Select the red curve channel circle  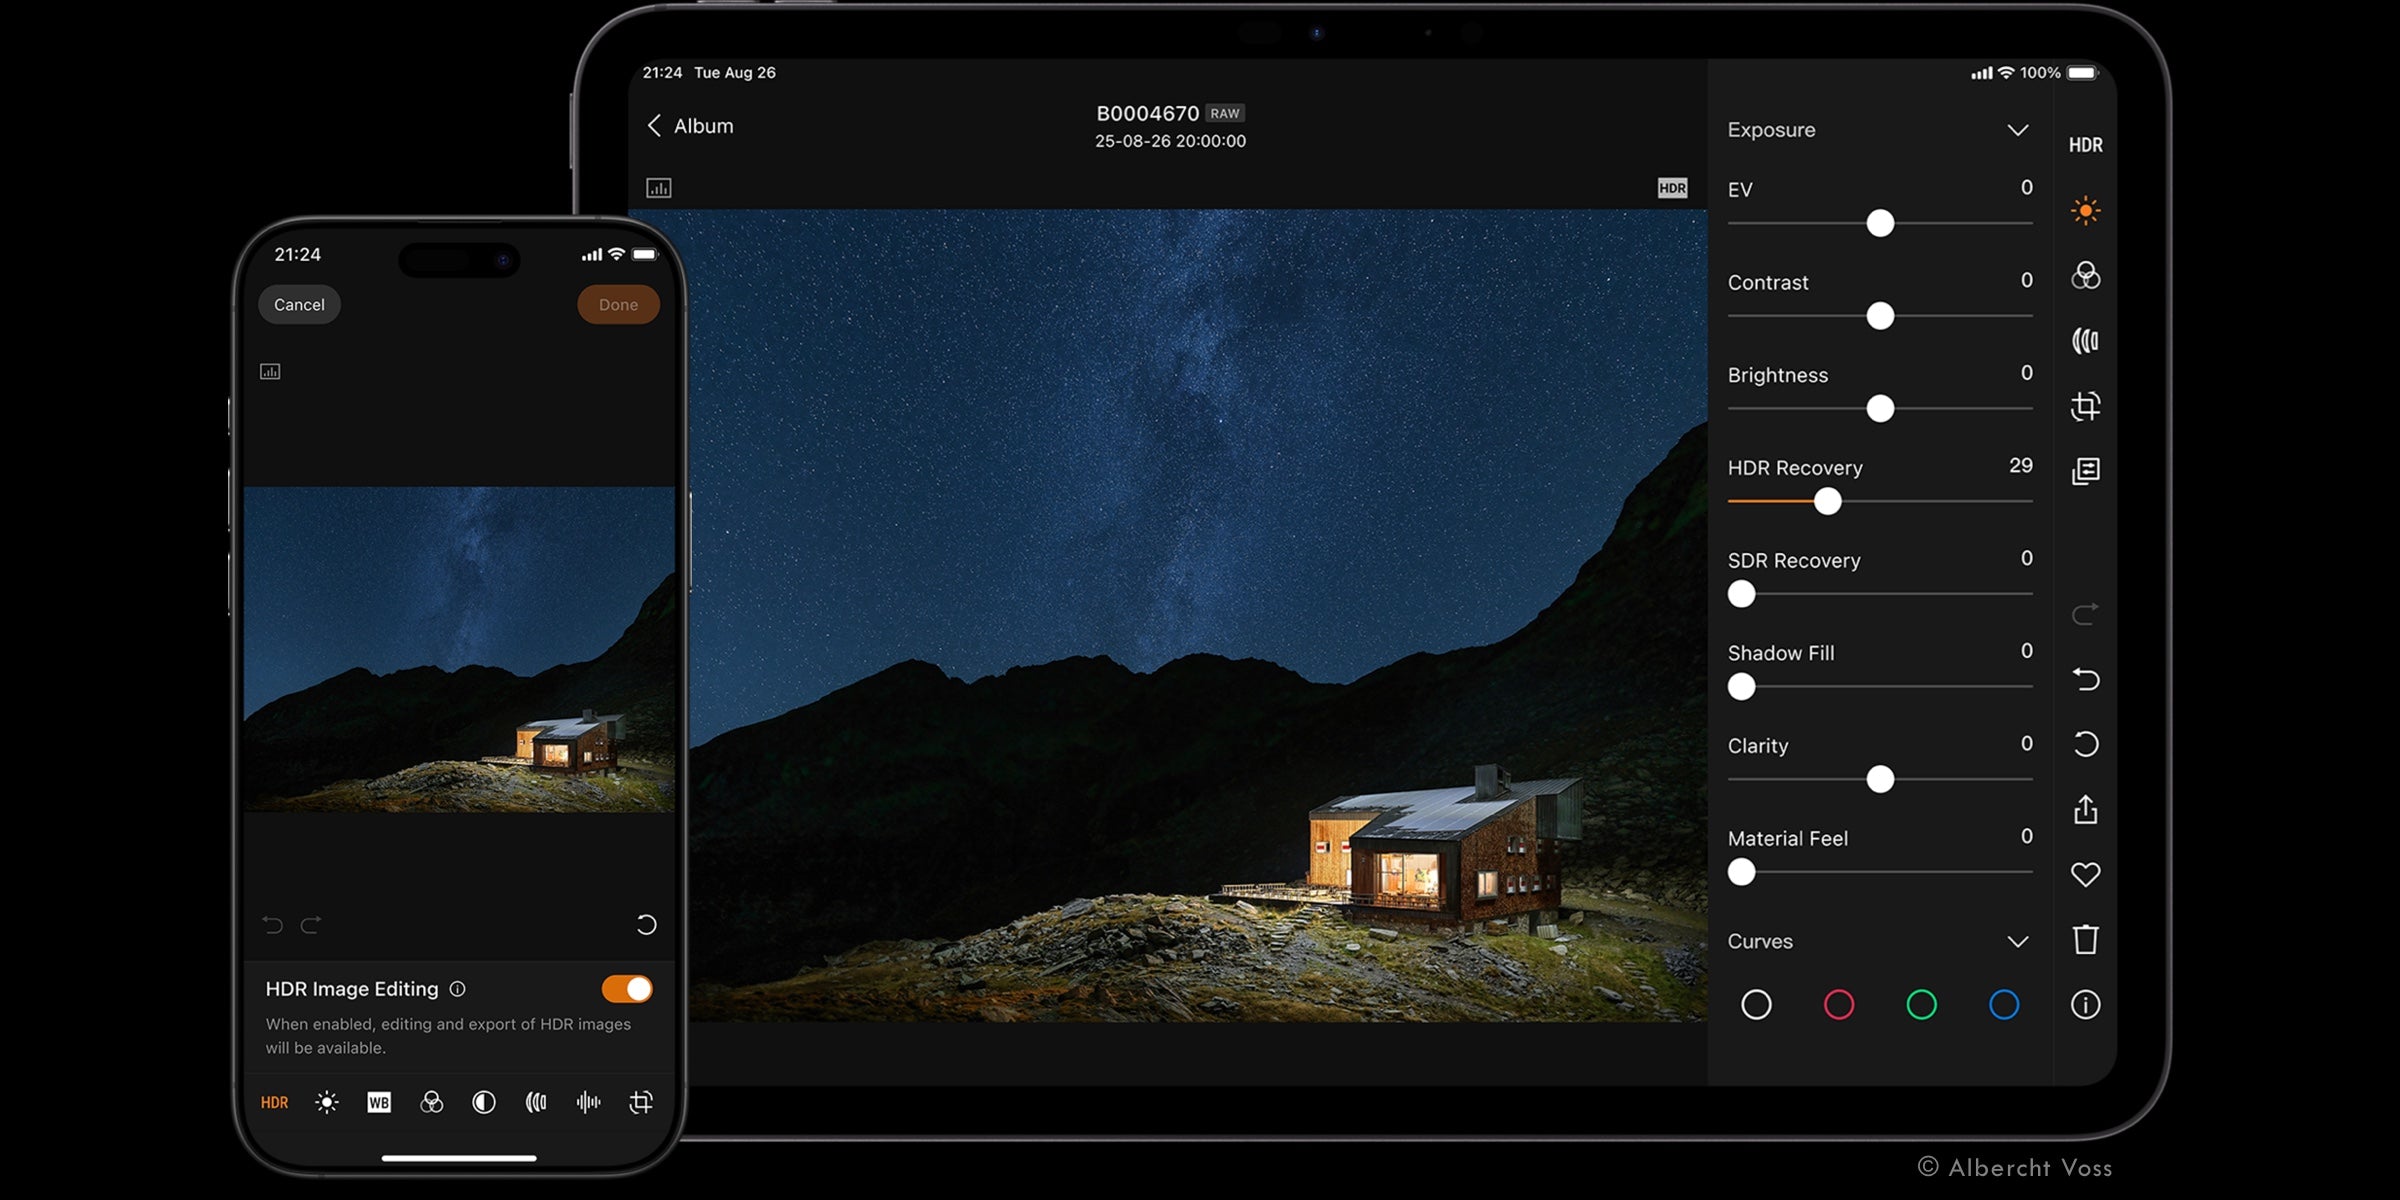tap(1838, 1005)
